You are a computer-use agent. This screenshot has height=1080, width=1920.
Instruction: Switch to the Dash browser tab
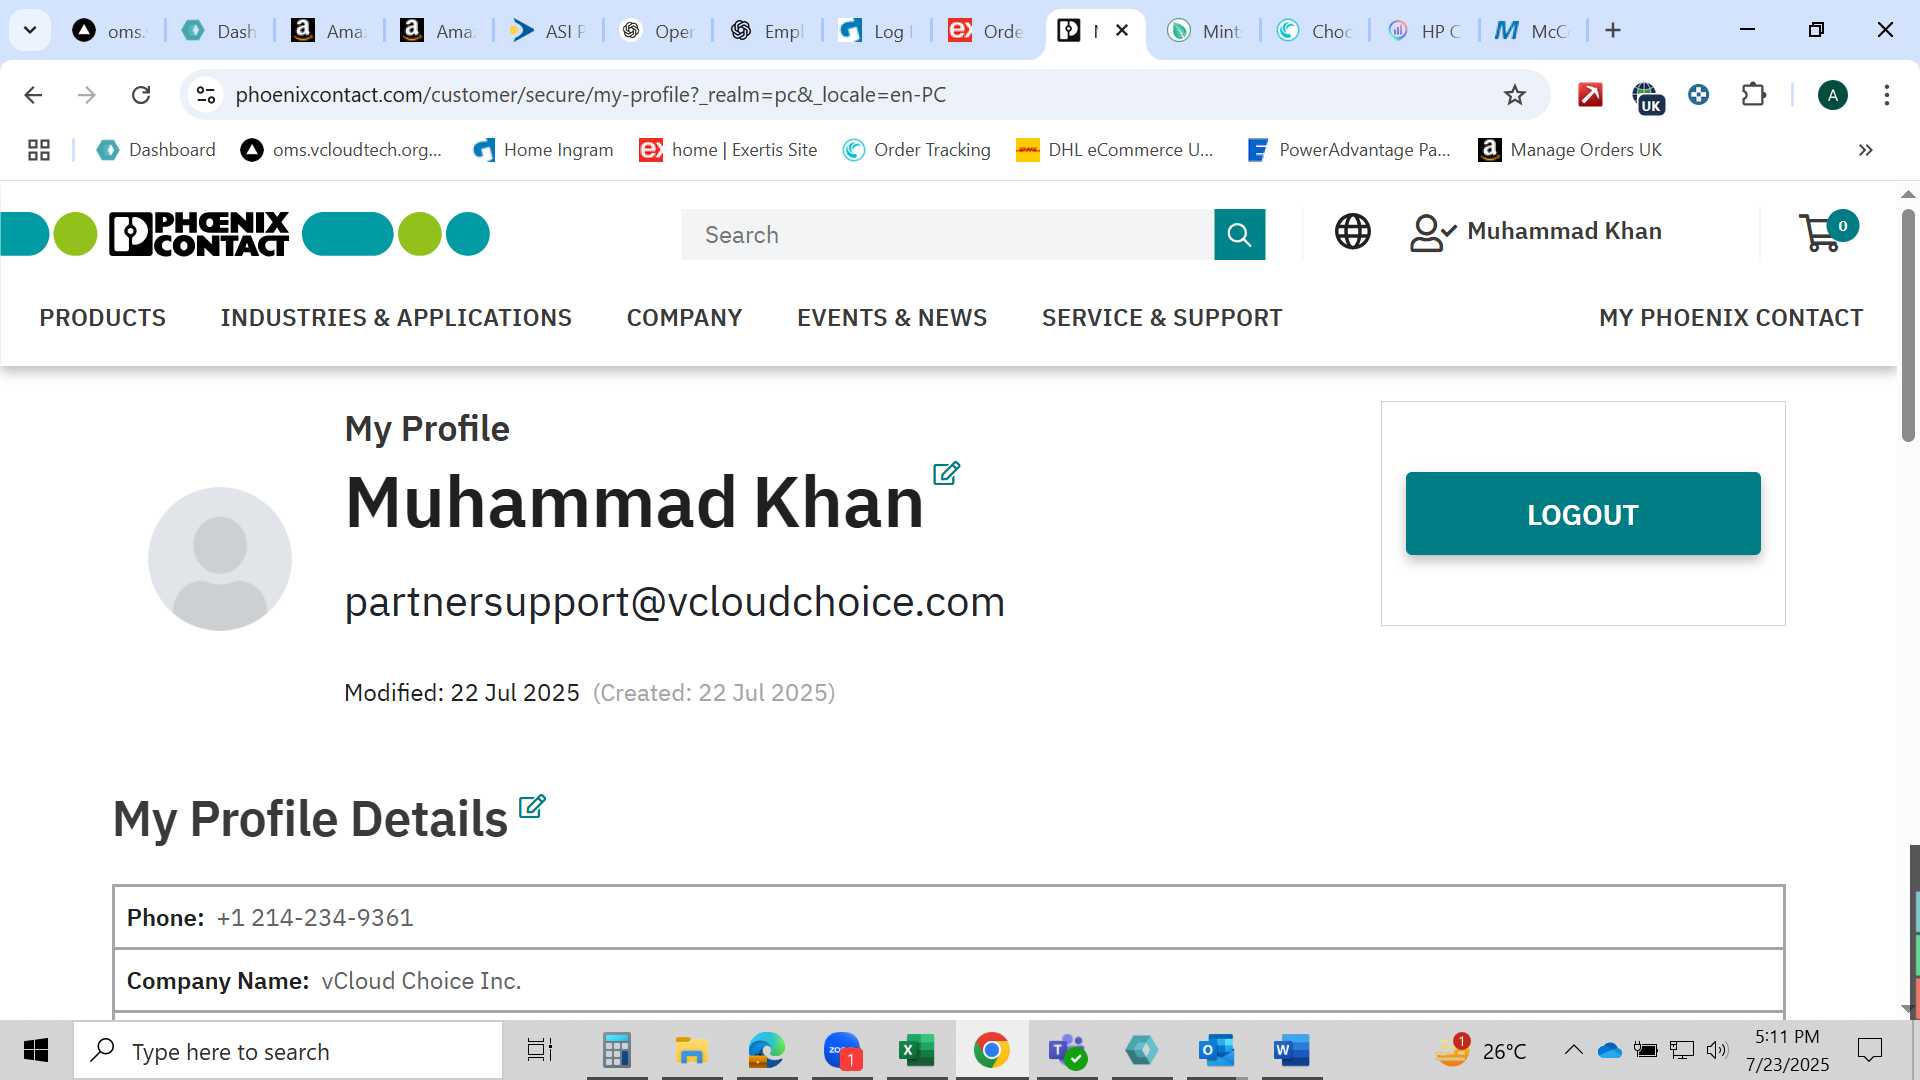(x=220, y=31)
